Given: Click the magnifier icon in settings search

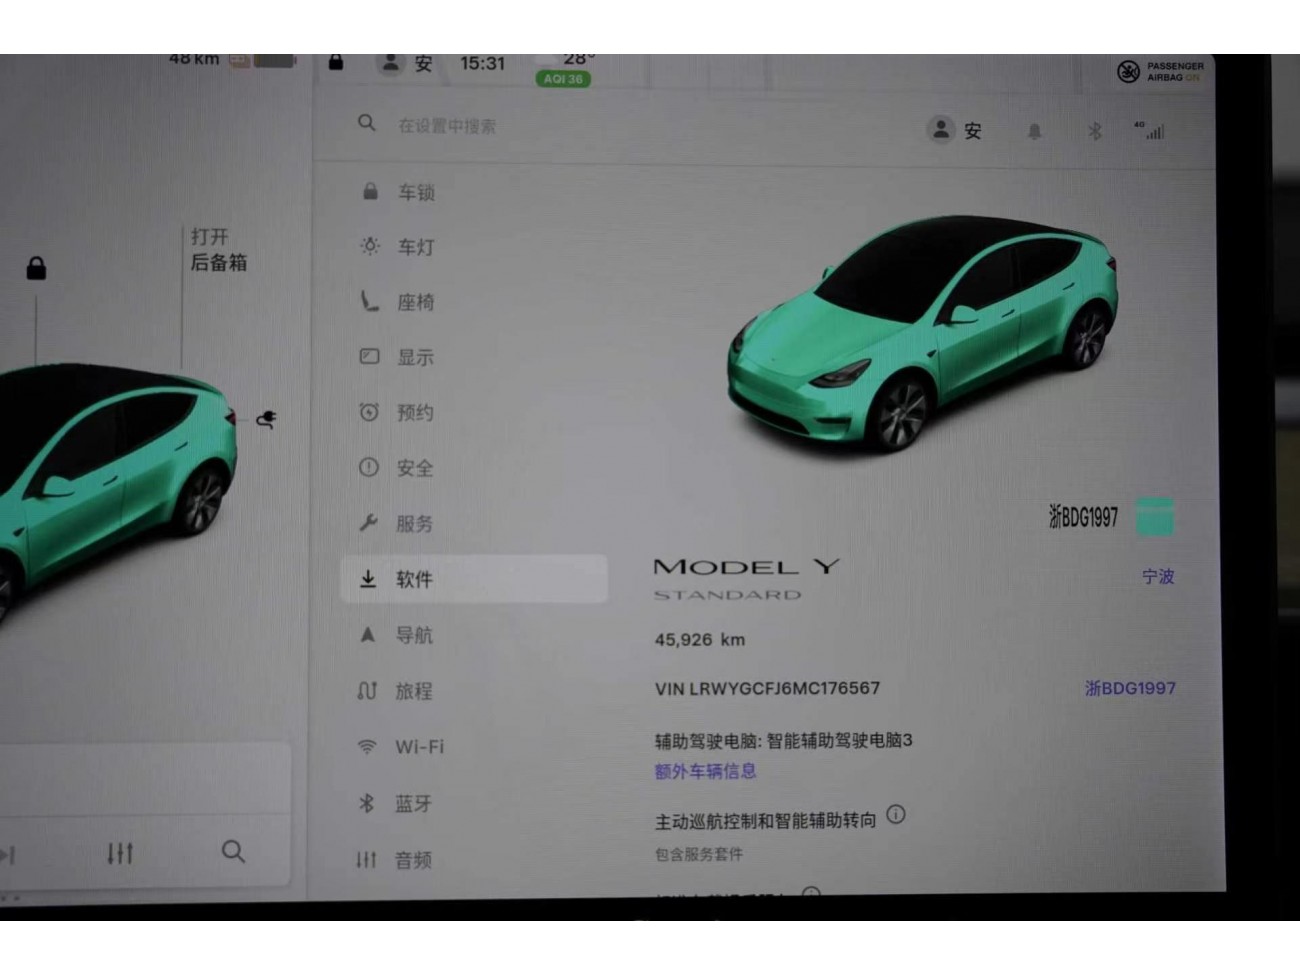Looking at the screenshot, I should 367,123.
